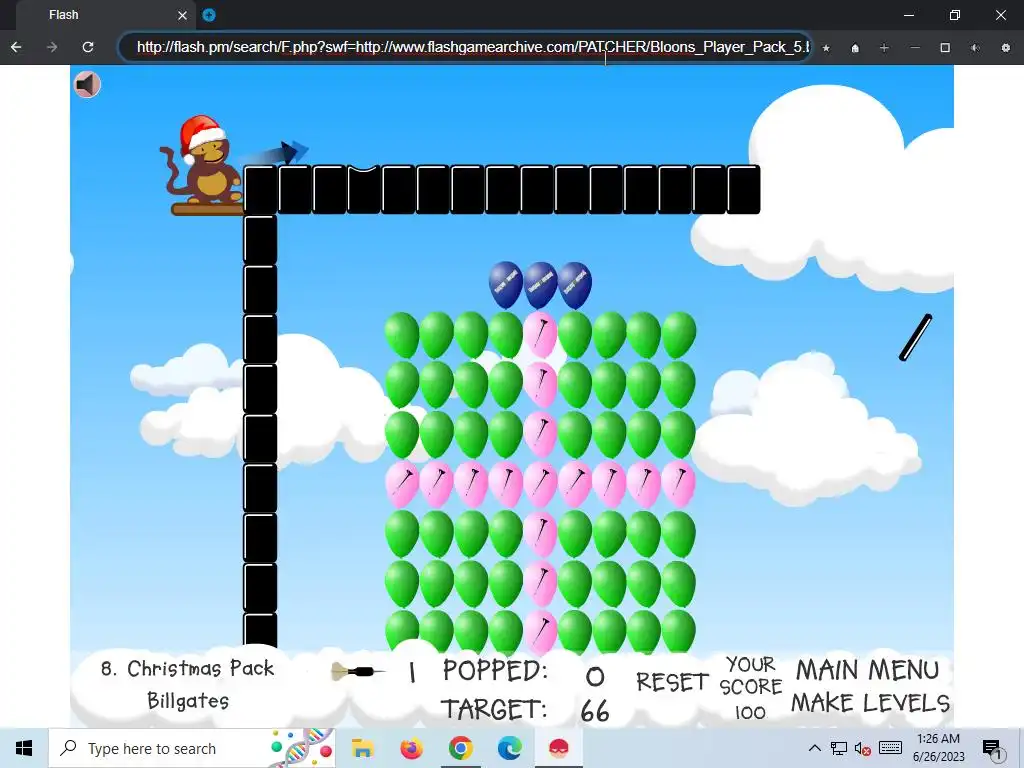The height and width of the screenshot is (768, 1024).
Task: Click the Santa-hat monkey character
Action: tap(200, 161)
